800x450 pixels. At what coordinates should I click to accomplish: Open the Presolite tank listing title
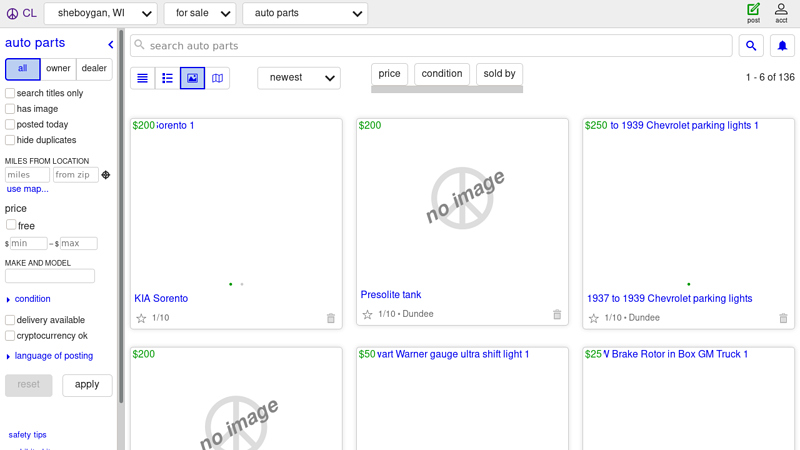(x=391, y=295)
